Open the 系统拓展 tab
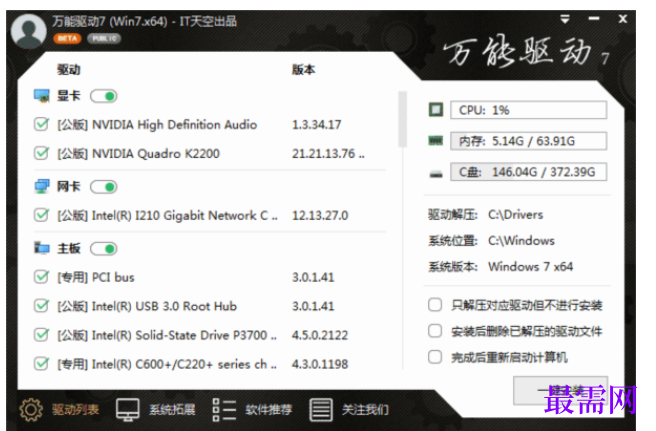Image resolution: width=656 pixels, height=431 pixels. click(172, 409)
